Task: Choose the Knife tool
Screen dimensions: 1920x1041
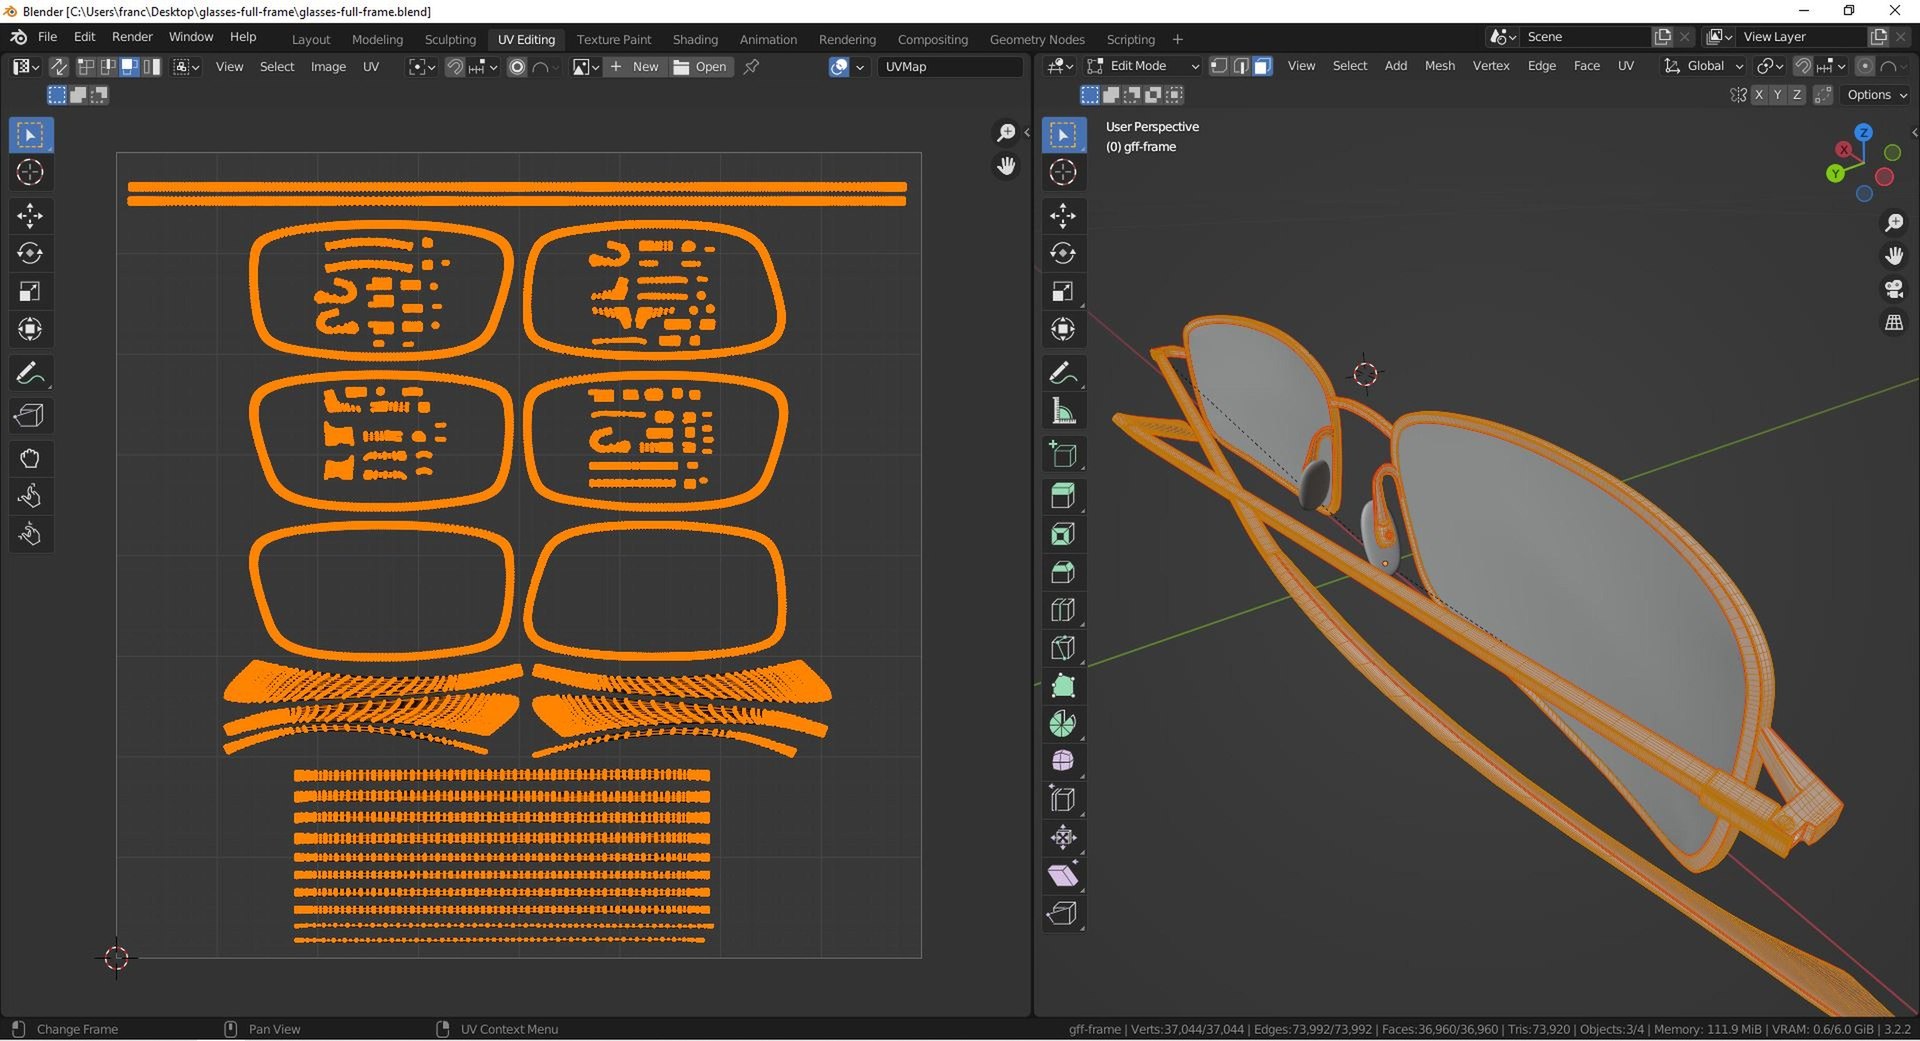Action: click(1063, 648)
